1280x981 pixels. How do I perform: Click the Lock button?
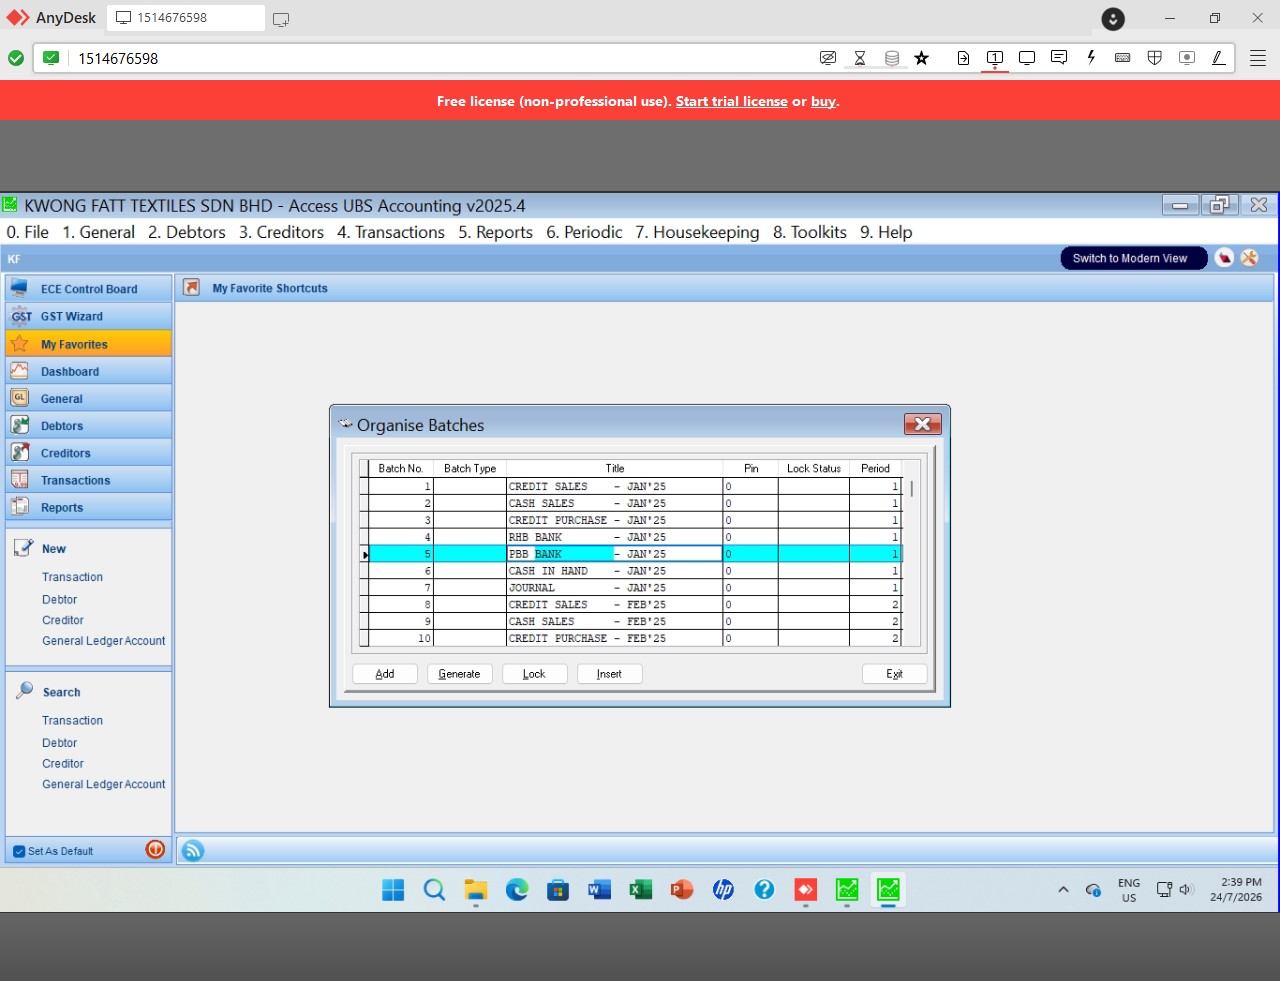point(535,674)
